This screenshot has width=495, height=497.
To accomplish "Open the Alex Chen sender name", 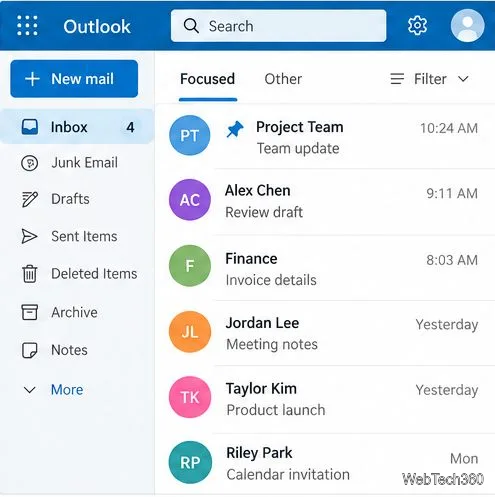I will [258, 191].
